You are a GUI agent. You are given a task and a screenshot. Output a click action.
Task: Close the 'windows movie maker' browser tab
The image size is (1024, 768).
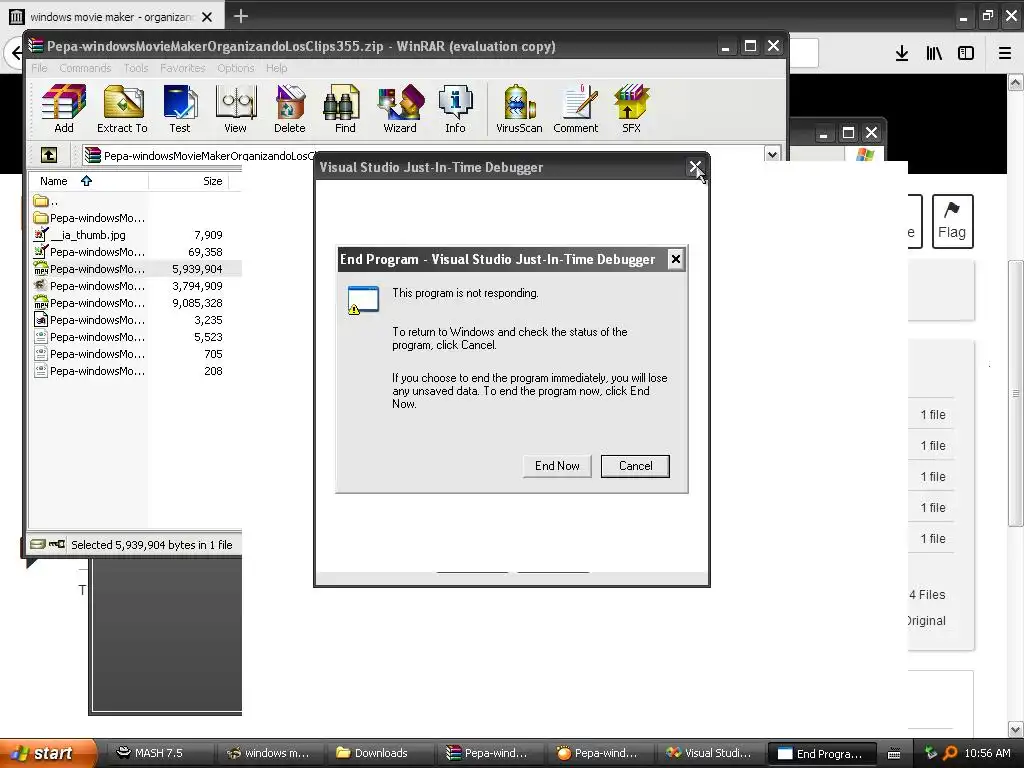(x=207, y=17)
